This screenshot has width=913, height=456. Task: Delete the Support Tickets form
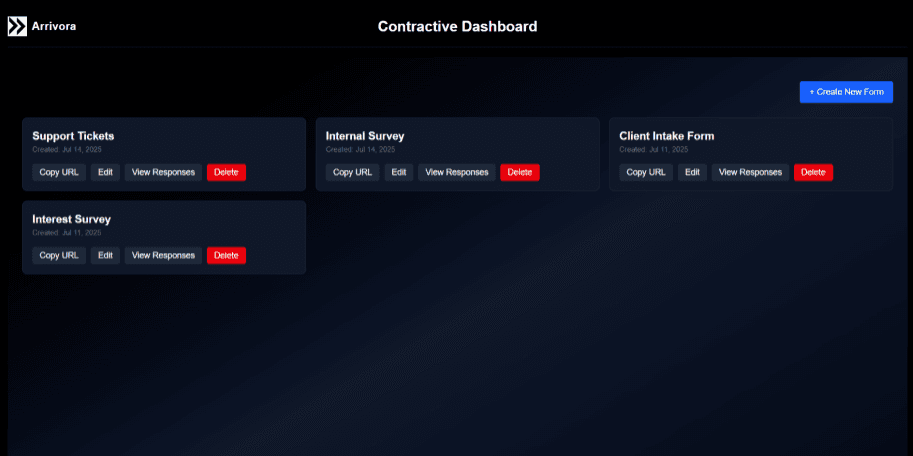tap(227, 172)
